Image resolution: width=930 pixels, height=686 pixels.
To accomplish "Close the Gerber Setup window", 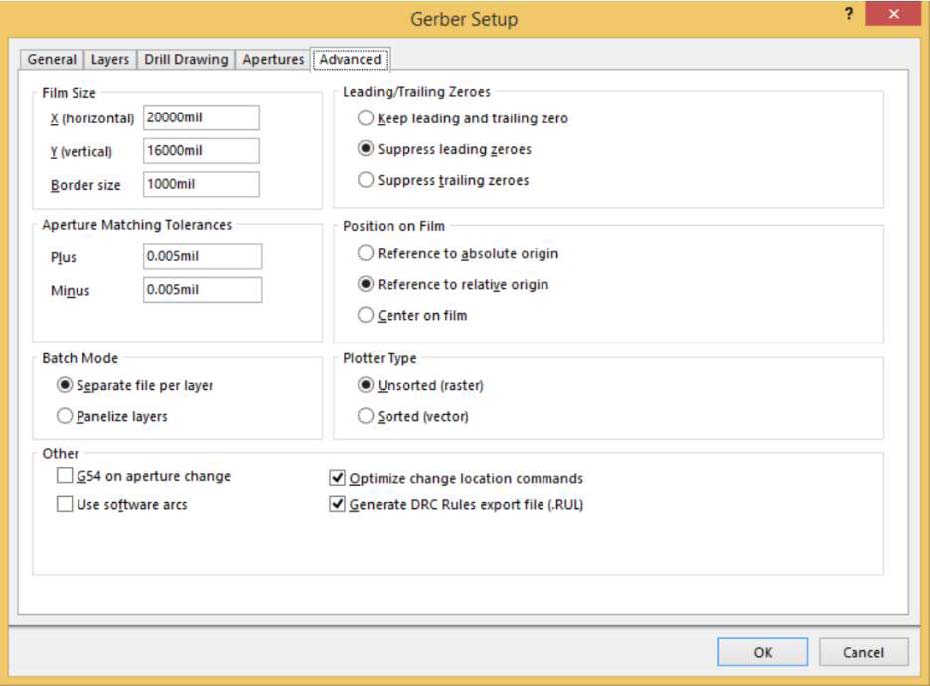I will (893, 14).
